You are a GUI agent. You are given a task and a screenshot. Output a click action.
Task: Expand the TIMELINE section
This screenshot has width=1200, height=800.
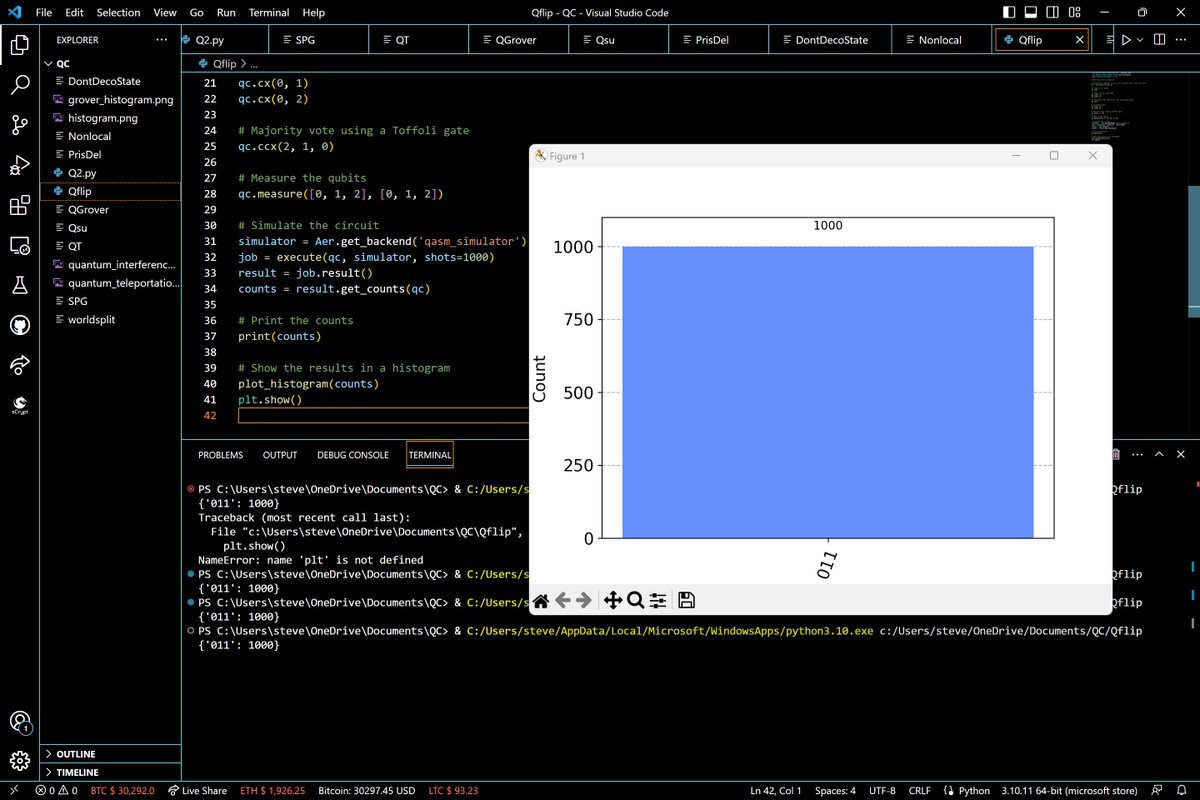point(77,772)
